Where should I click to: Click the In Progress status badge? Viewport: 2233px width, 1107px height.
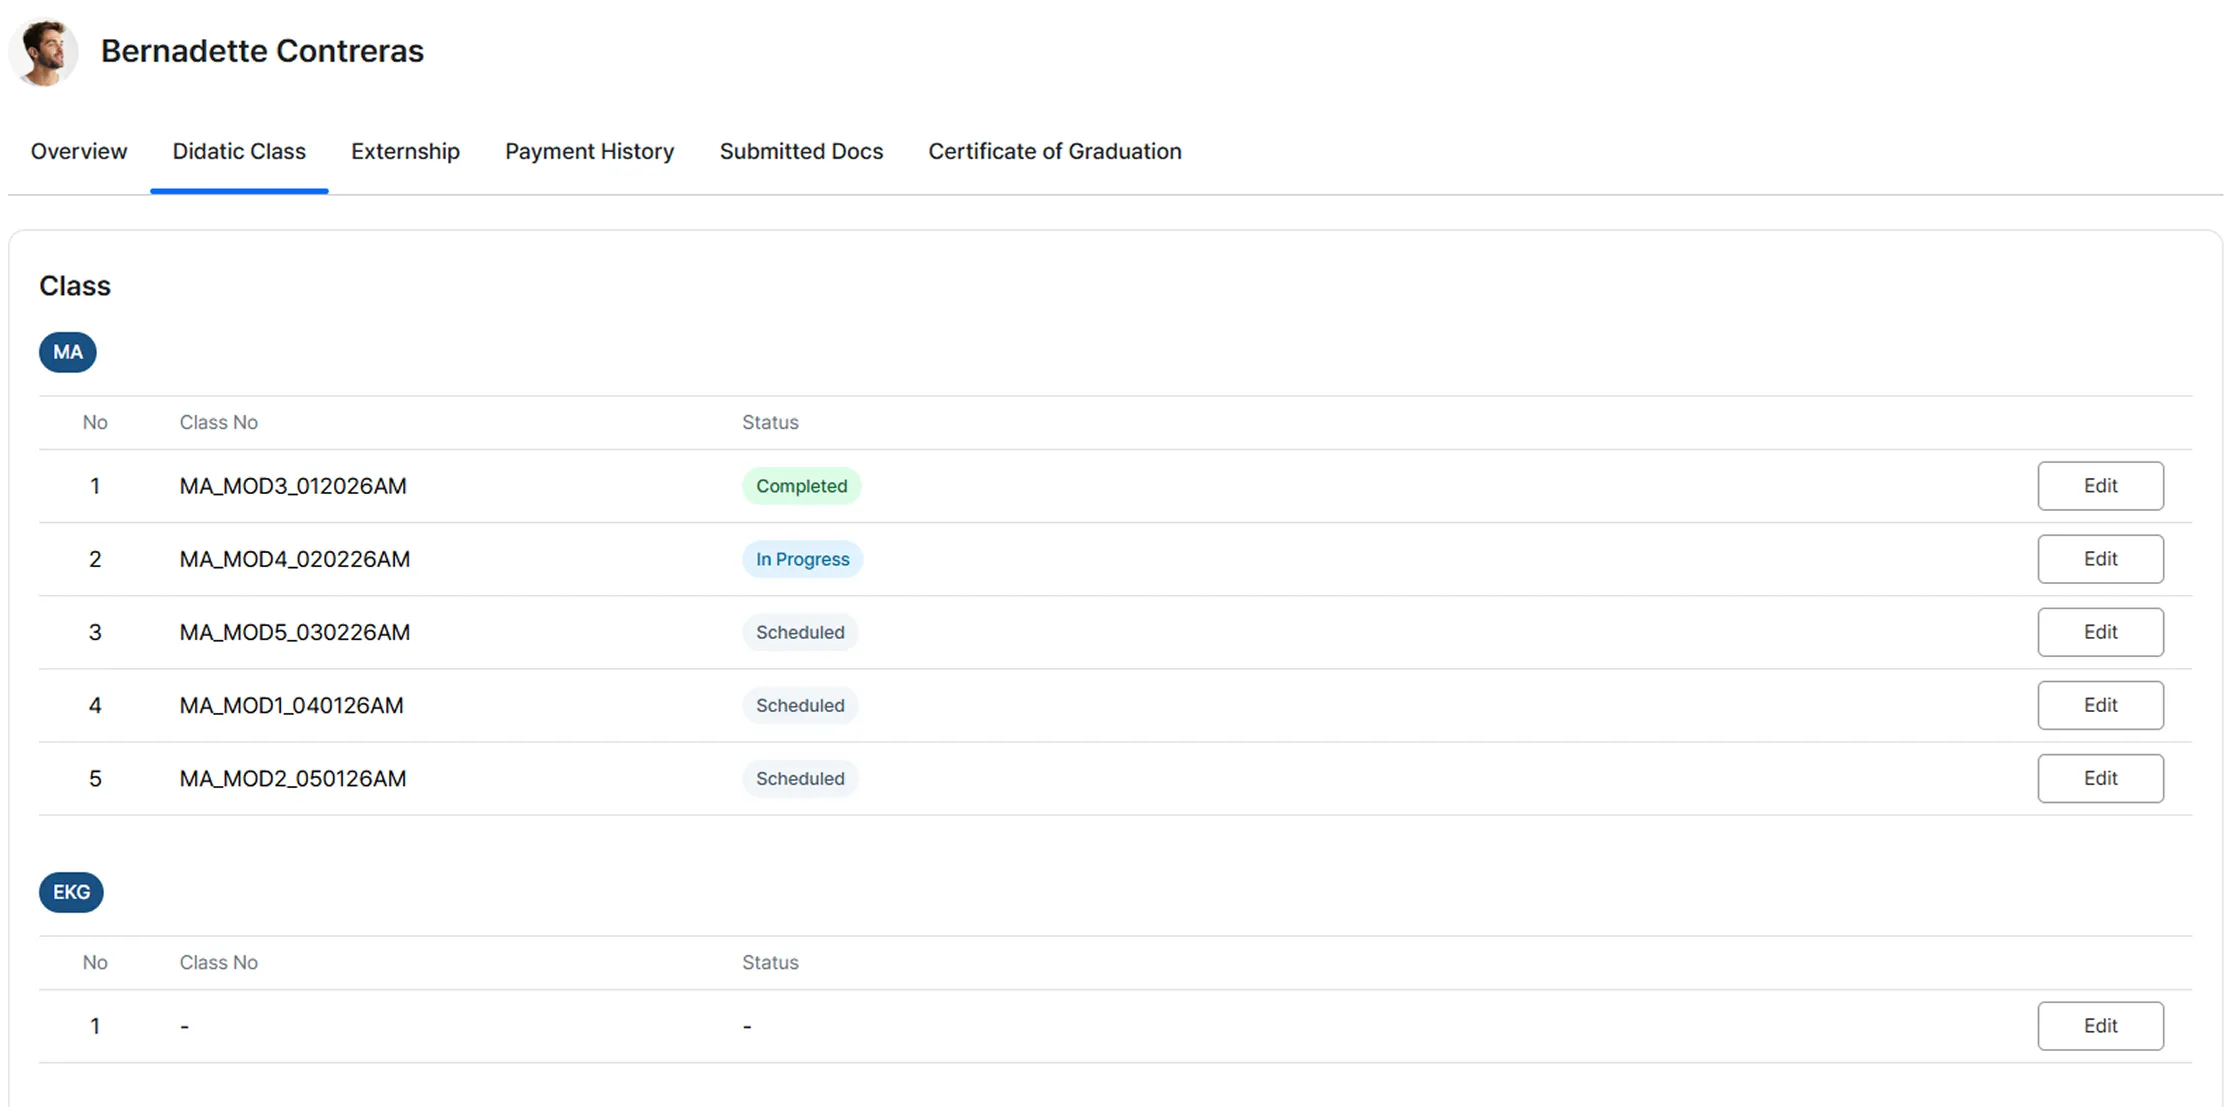pos(802,559)
